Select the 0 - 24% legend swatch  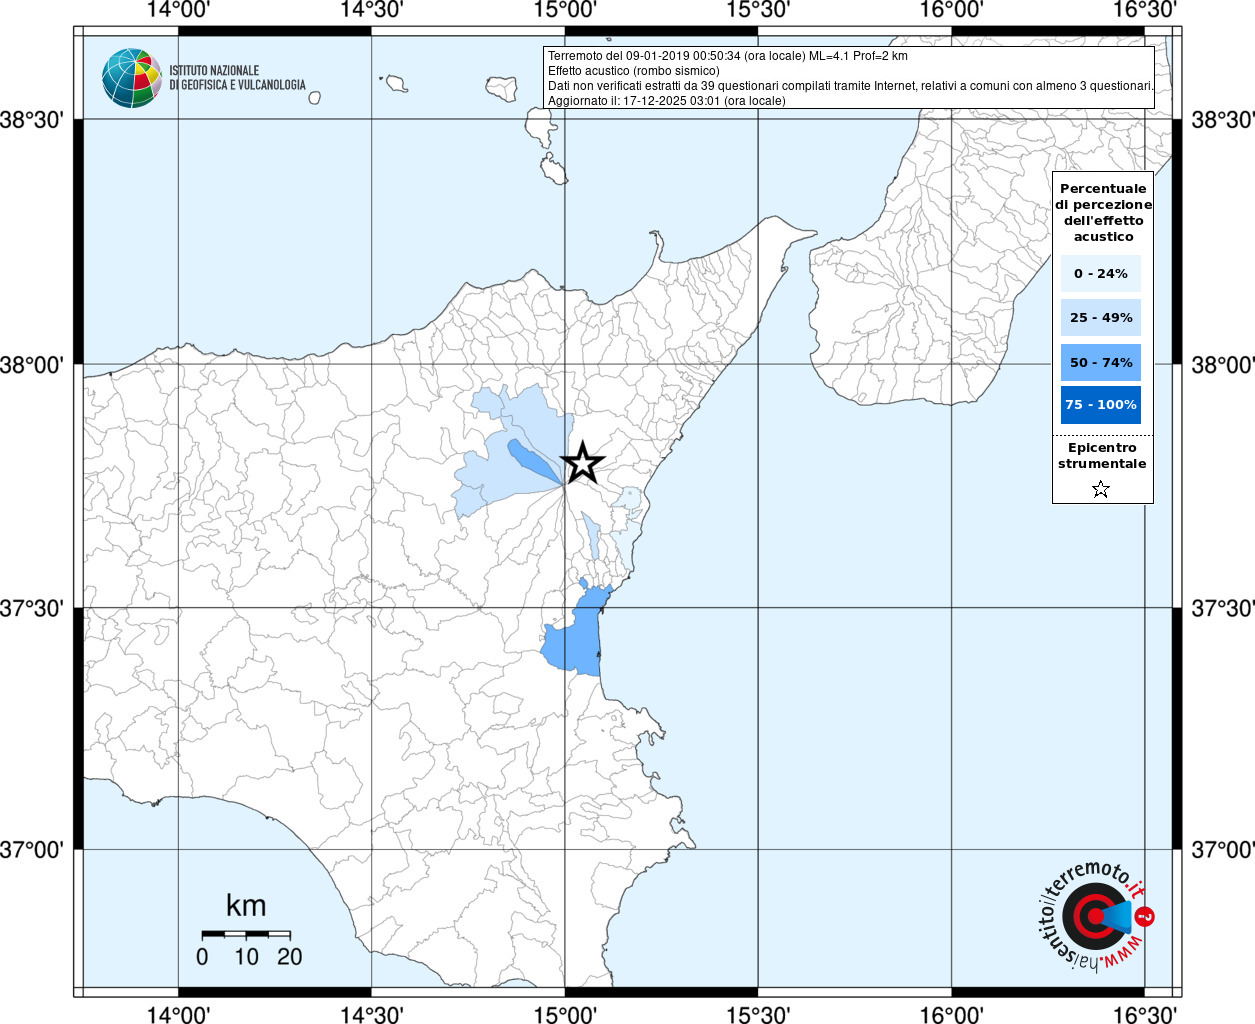click(x=1101, y=274)
